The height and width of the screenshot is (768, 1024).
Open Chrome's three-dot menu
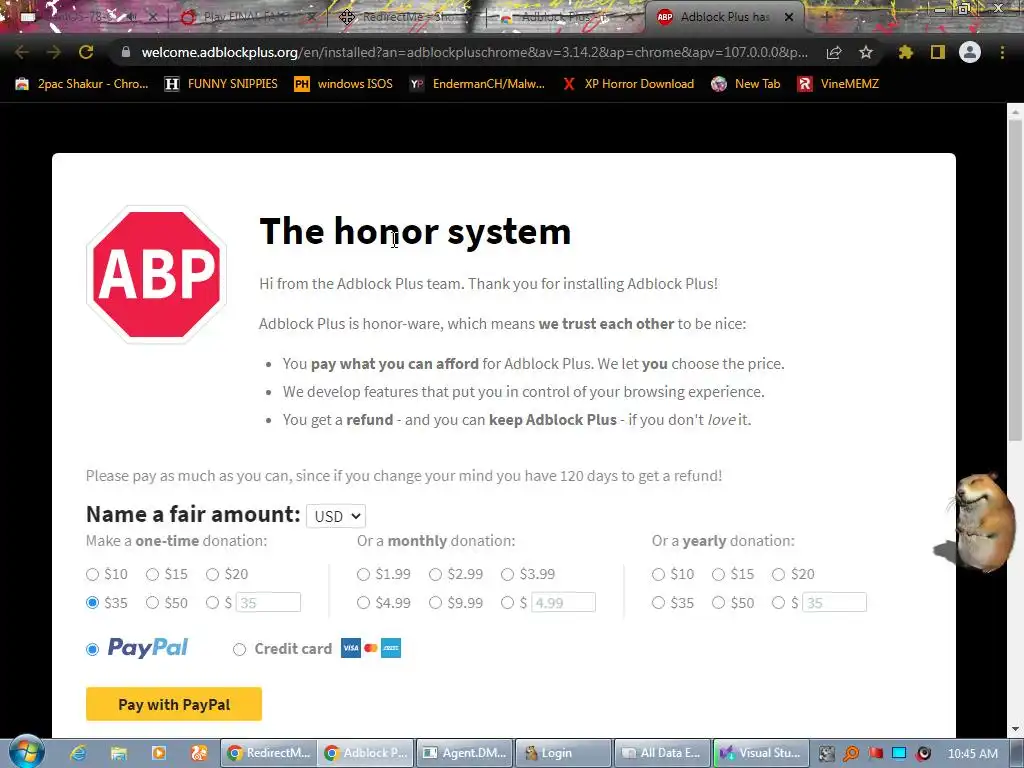(x=1002, y=52)
